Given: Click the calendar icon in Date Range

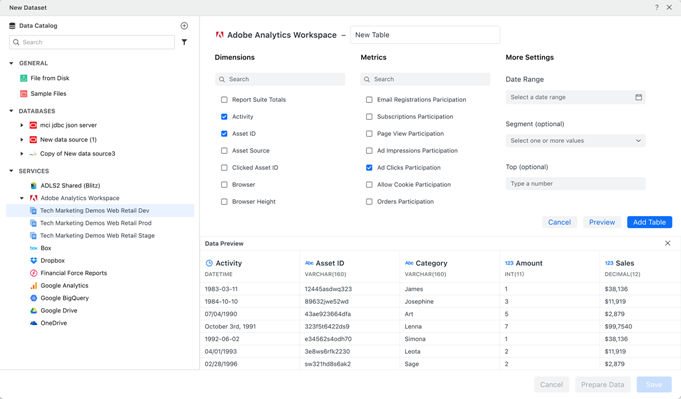Looking at the screenshot, I should coord(638,97).
